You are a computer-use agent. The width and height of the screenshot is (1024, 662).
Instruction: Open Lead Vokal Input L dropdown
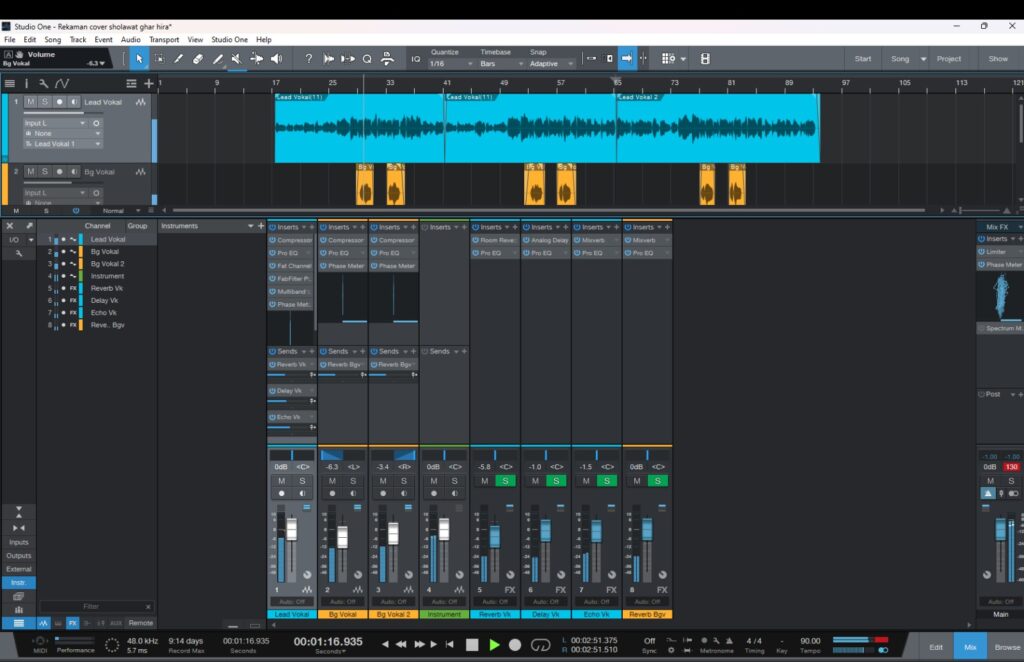pos(55,123)
